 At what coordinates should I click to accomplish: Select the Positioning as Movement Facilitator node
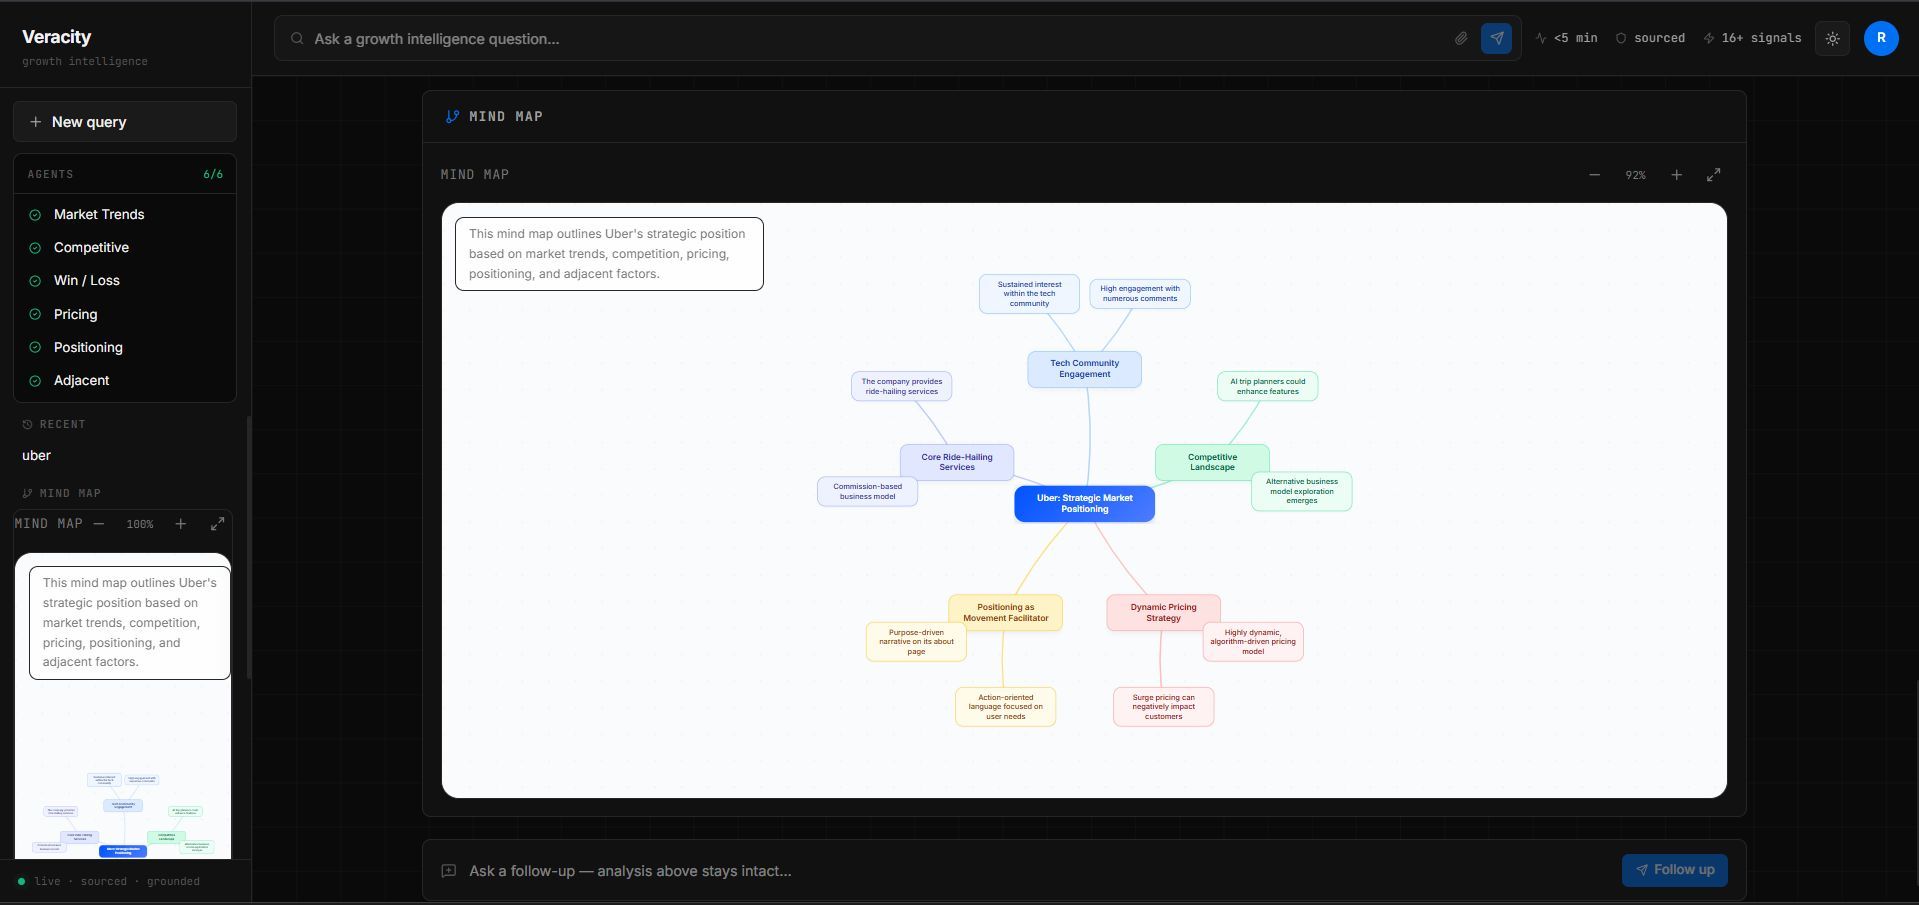pyautogui.click(x=1005, y=613)
